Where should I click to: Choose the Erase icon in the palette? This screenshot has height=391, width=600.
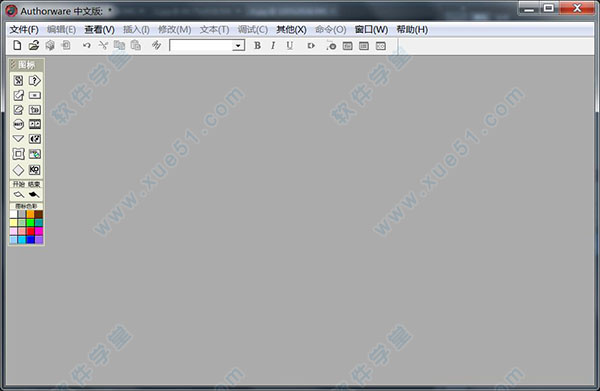[x=18, y=110]
